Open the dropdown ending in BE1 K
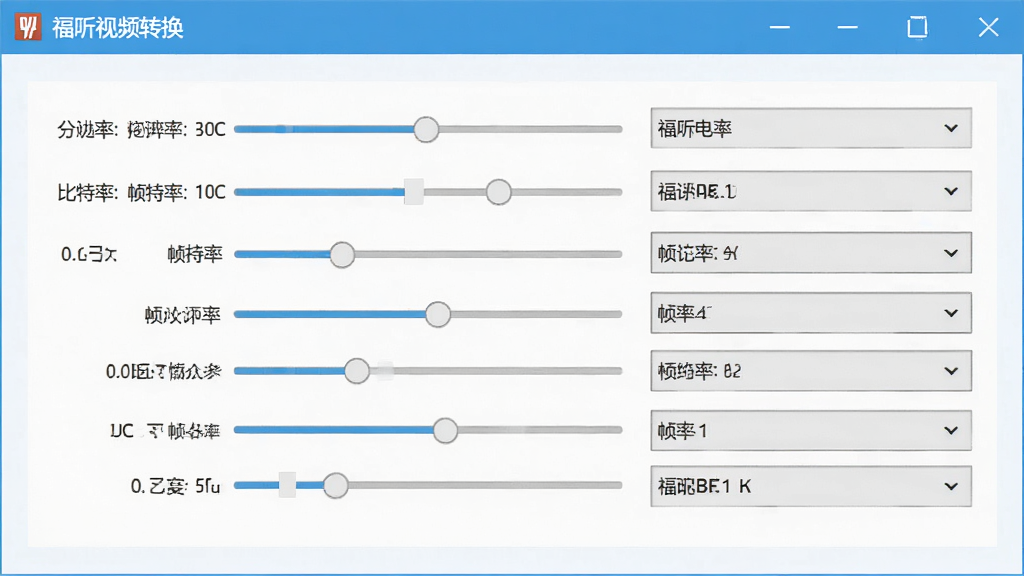1024x576 pixels. tap(810, 486)
